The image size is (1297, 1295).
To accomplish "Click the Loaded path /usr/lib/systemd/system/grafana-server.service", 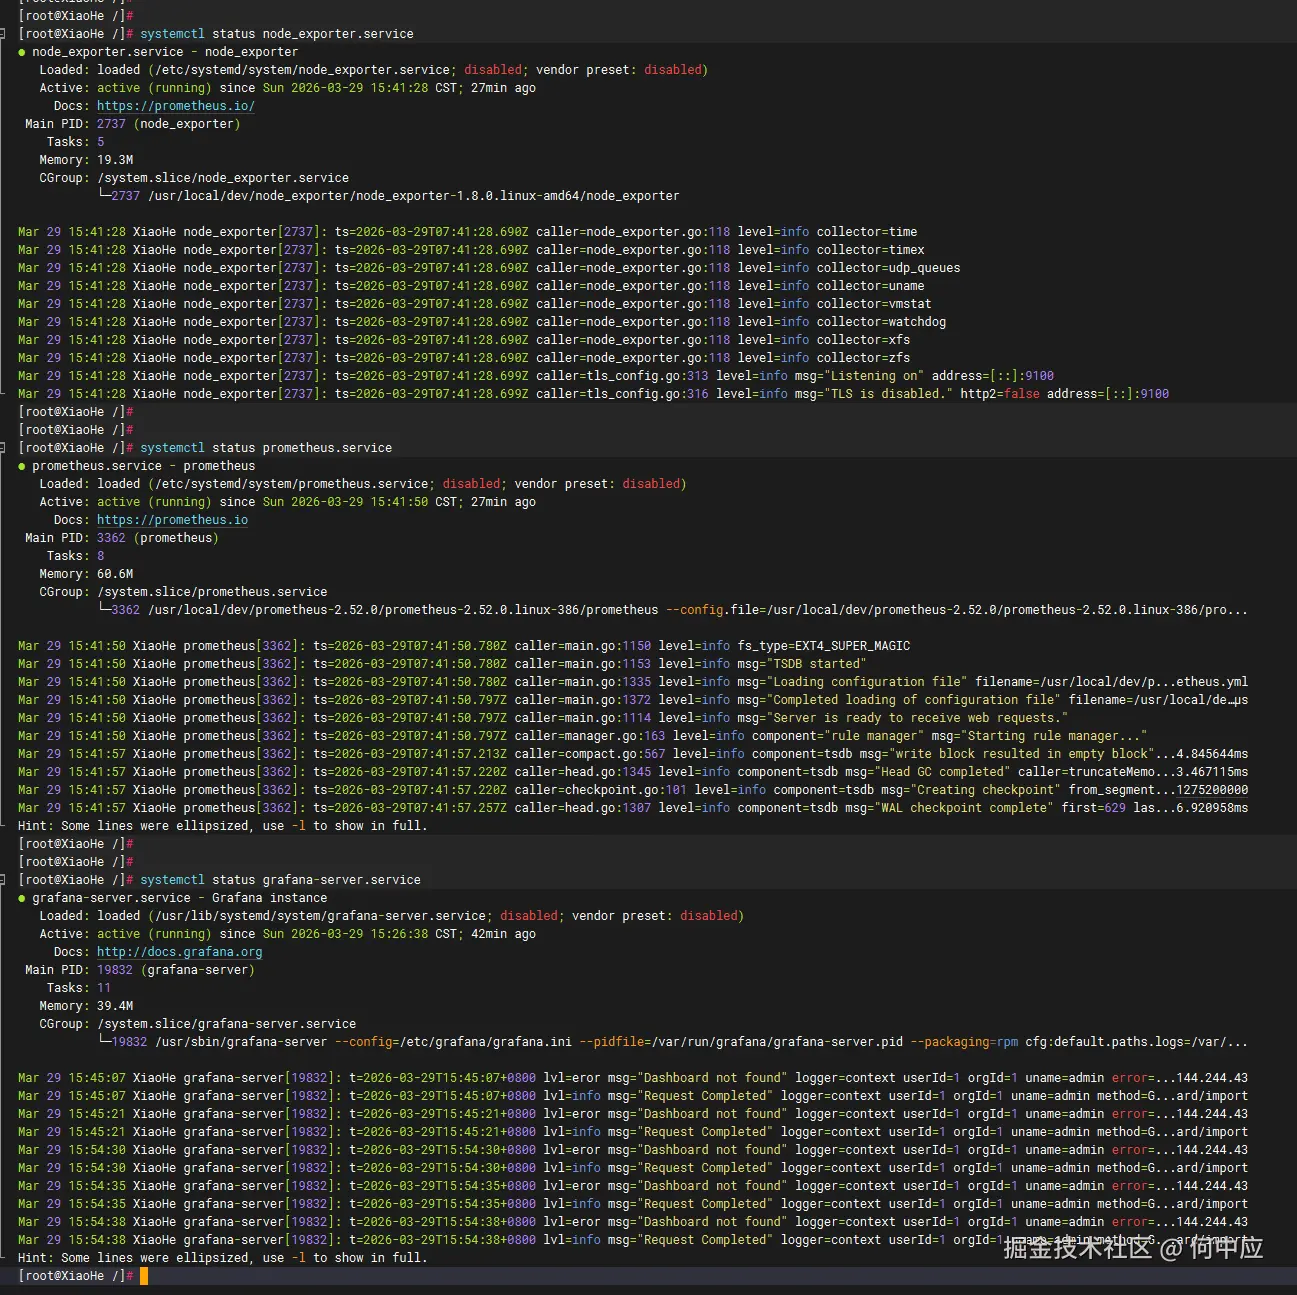I will point(320,916).
